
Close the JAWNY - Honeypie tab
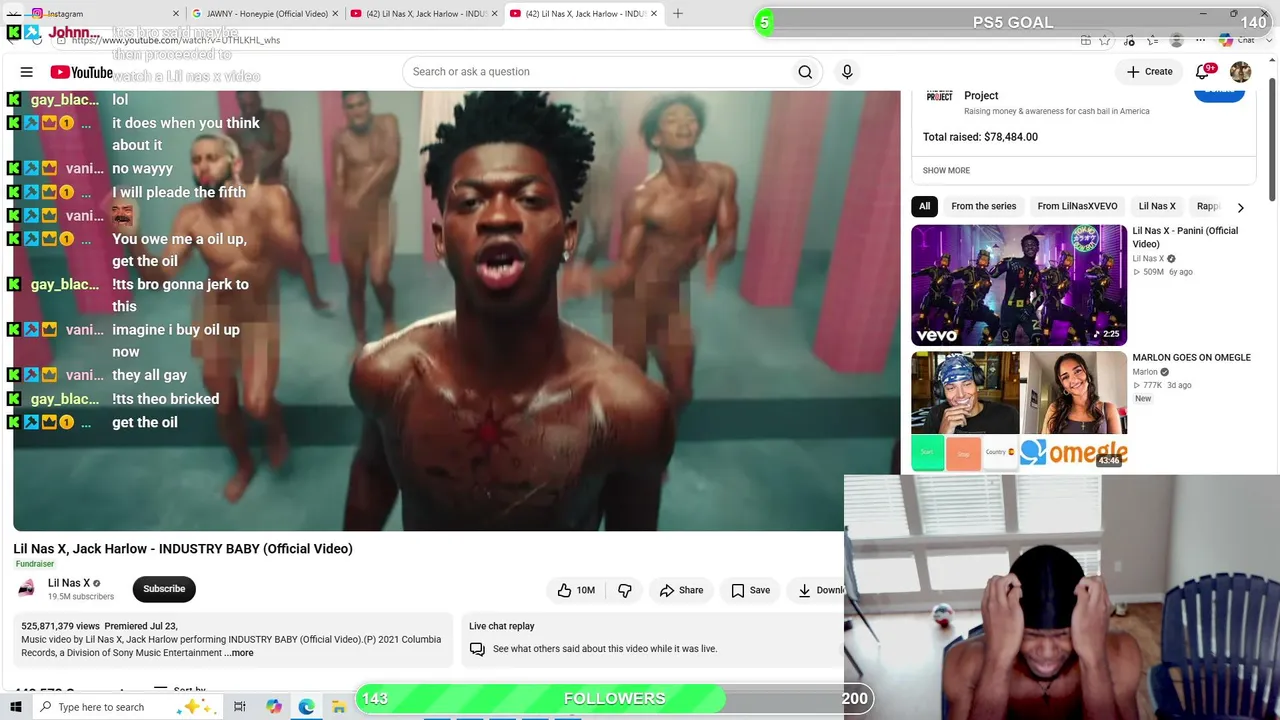click(x=335, y=14)
